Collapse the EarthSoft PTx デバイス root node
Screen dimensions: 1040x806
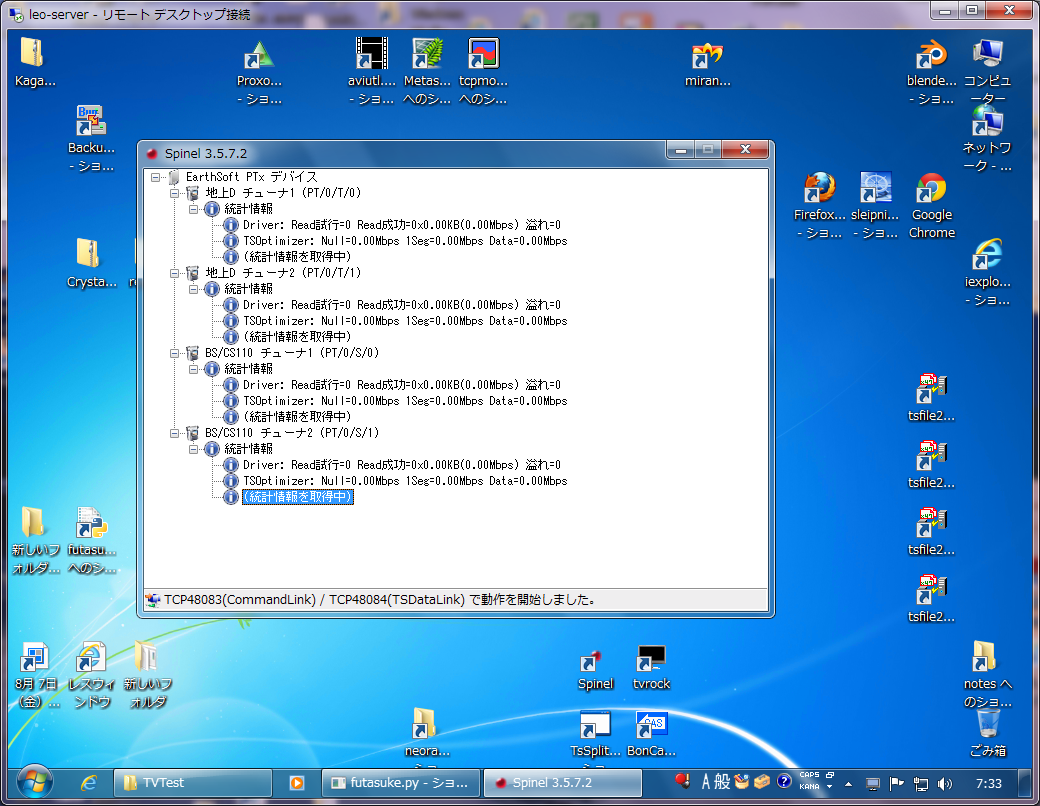click(156, 177)
